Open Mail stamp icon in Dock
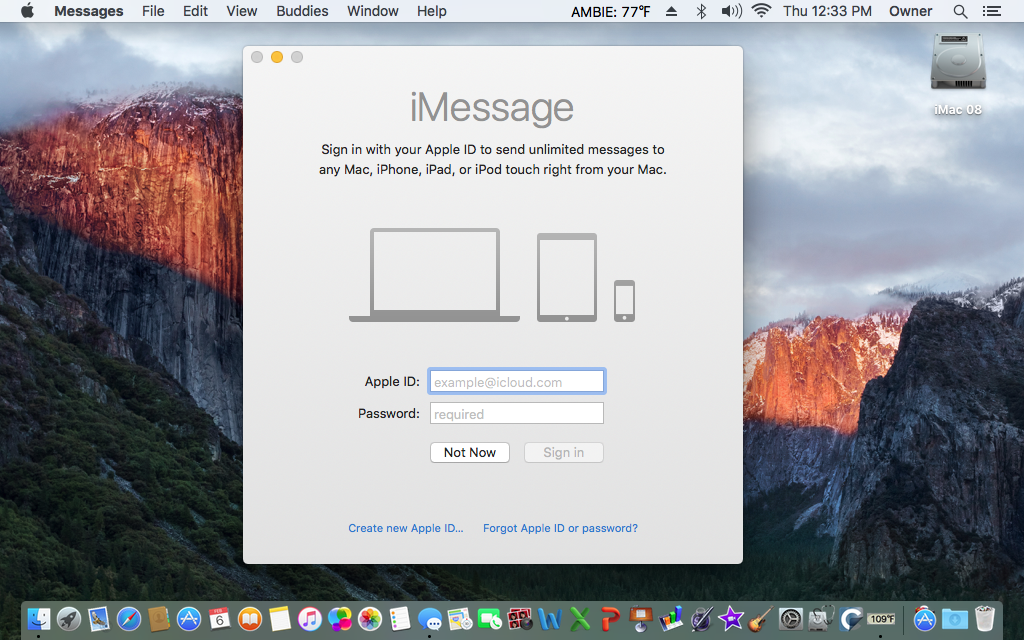Screen dimensions: 1024x640 tap(99, 618)
